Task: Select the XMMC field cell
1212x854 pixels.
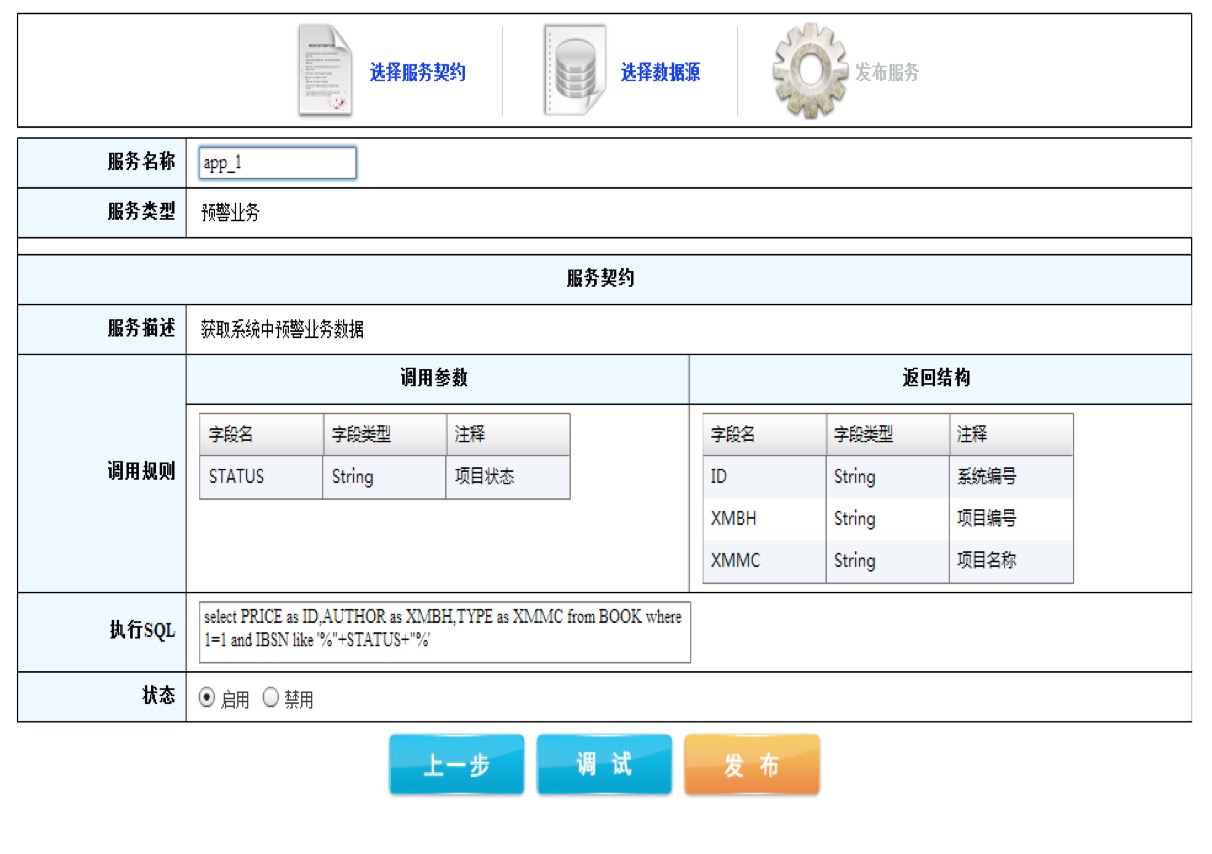Action: pos(764,561)
